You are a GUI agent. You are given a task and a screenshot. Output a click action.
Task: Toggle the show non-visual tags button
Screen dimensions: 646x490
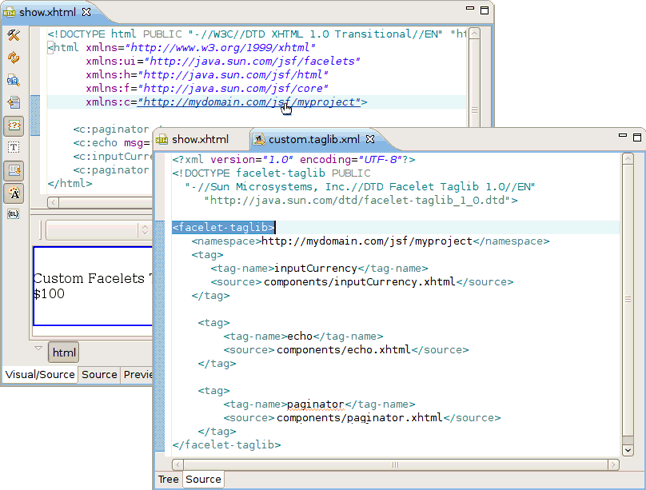click(14, 125)
